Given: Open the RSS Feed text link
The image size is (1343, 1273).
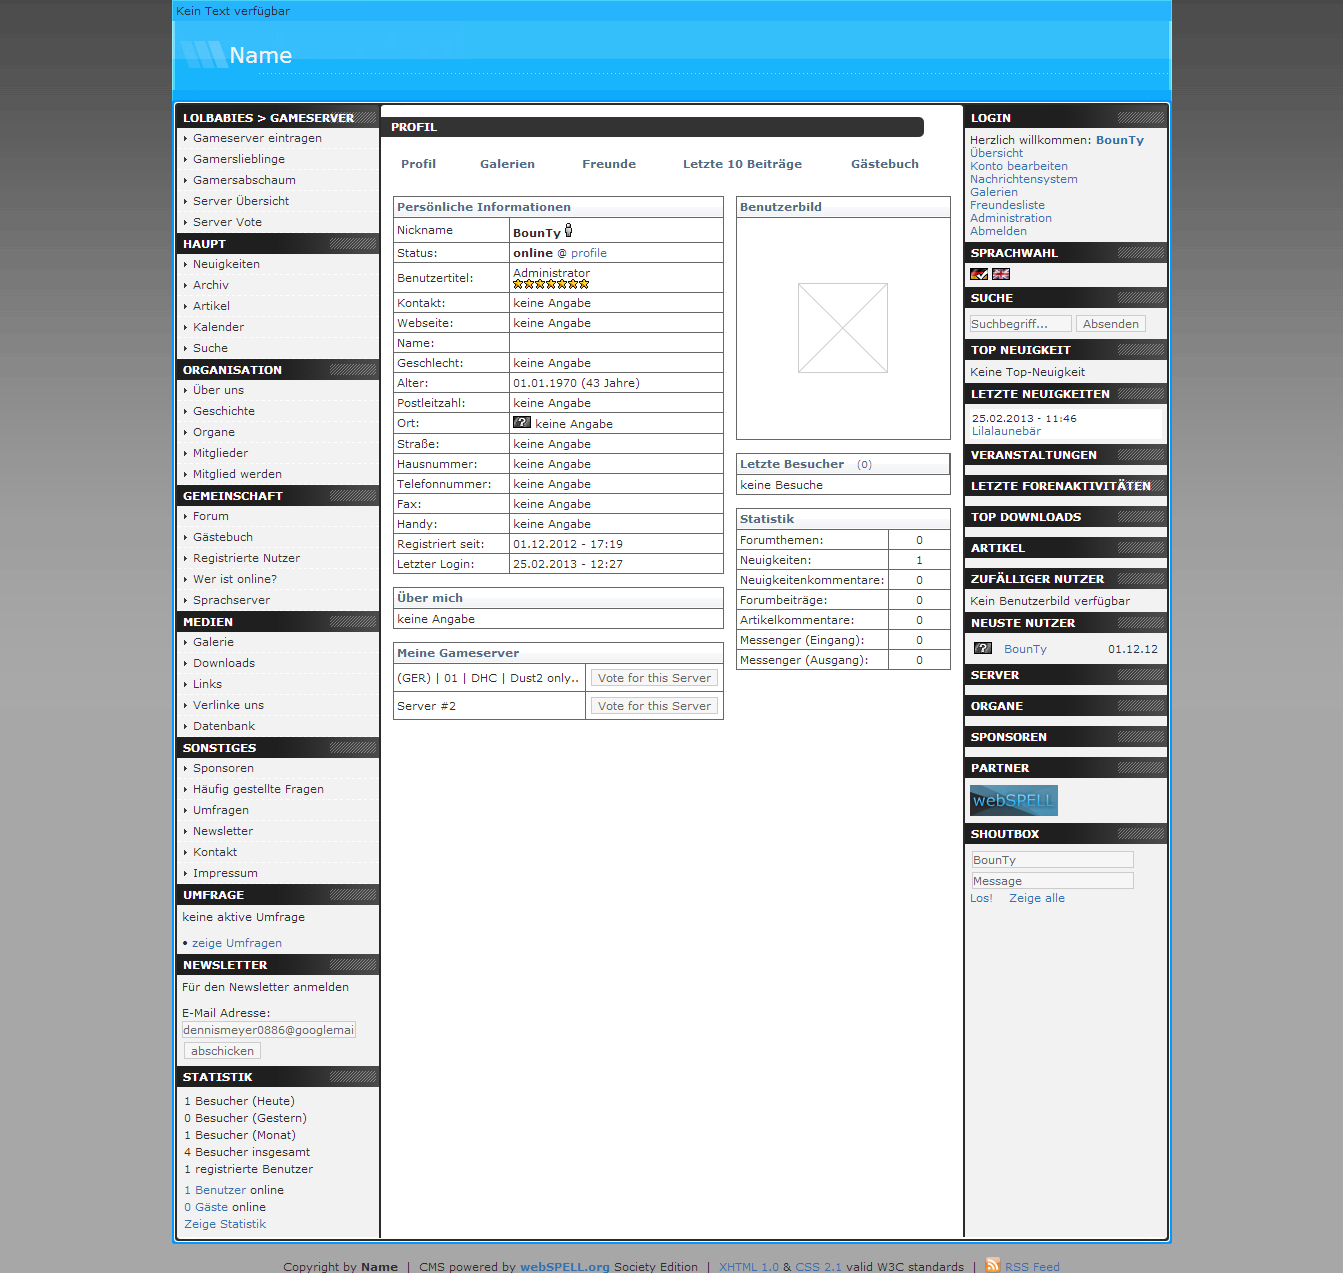Looking at the screenshot, I should tap(1032, 1267).
